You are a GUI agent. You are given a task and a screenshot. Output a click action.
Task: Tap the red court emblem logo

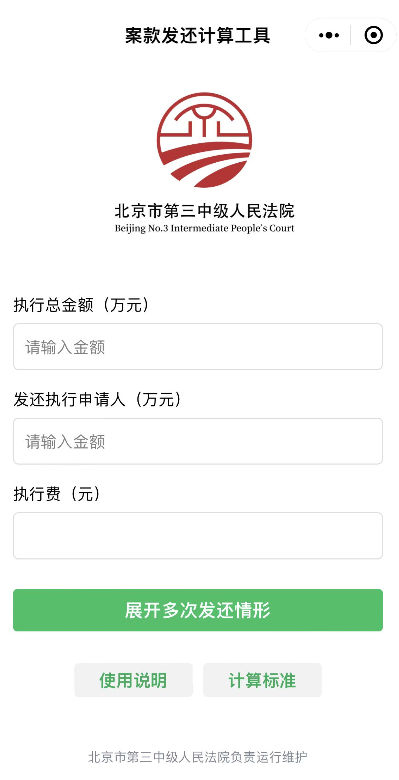204,140
